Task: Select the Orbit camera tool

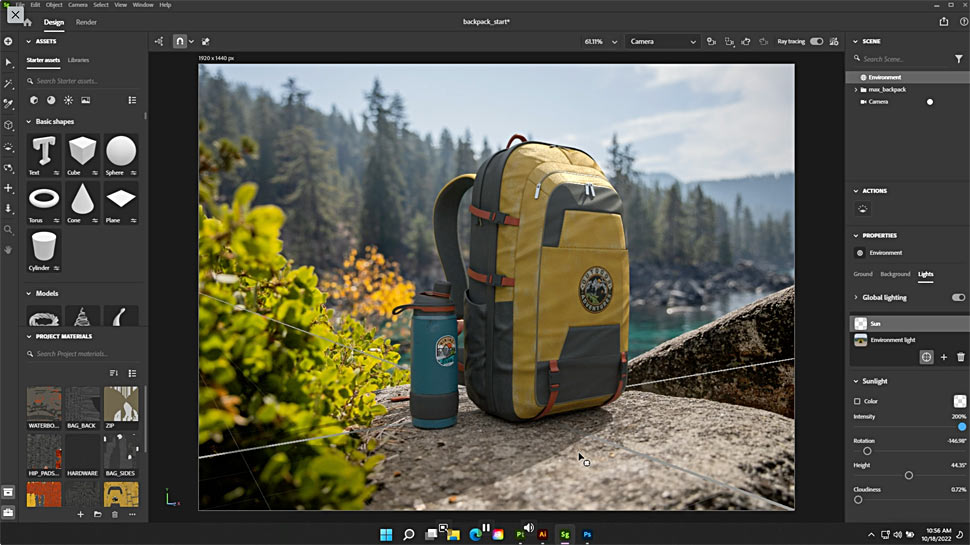Action: click(8, 168)
